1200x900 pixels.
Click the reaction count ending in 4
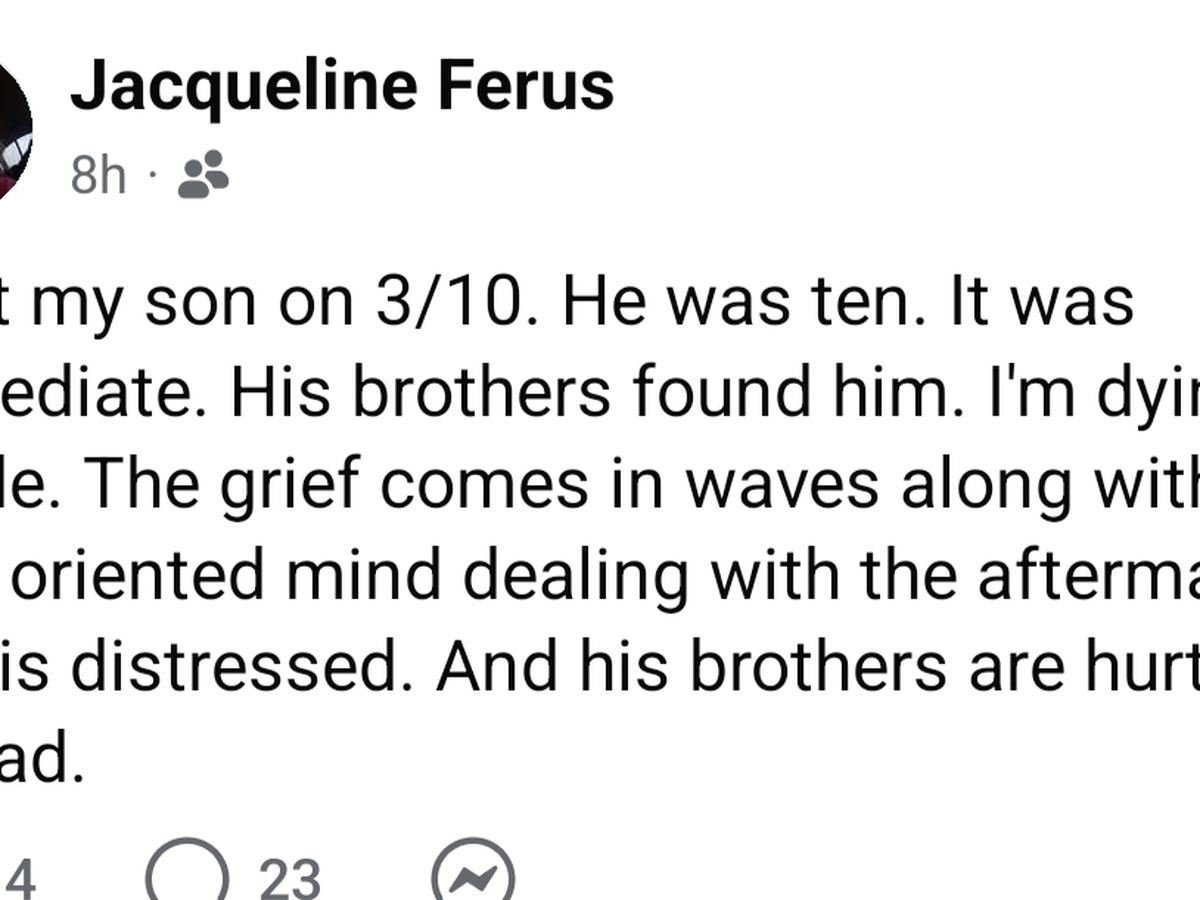[20, 877]
